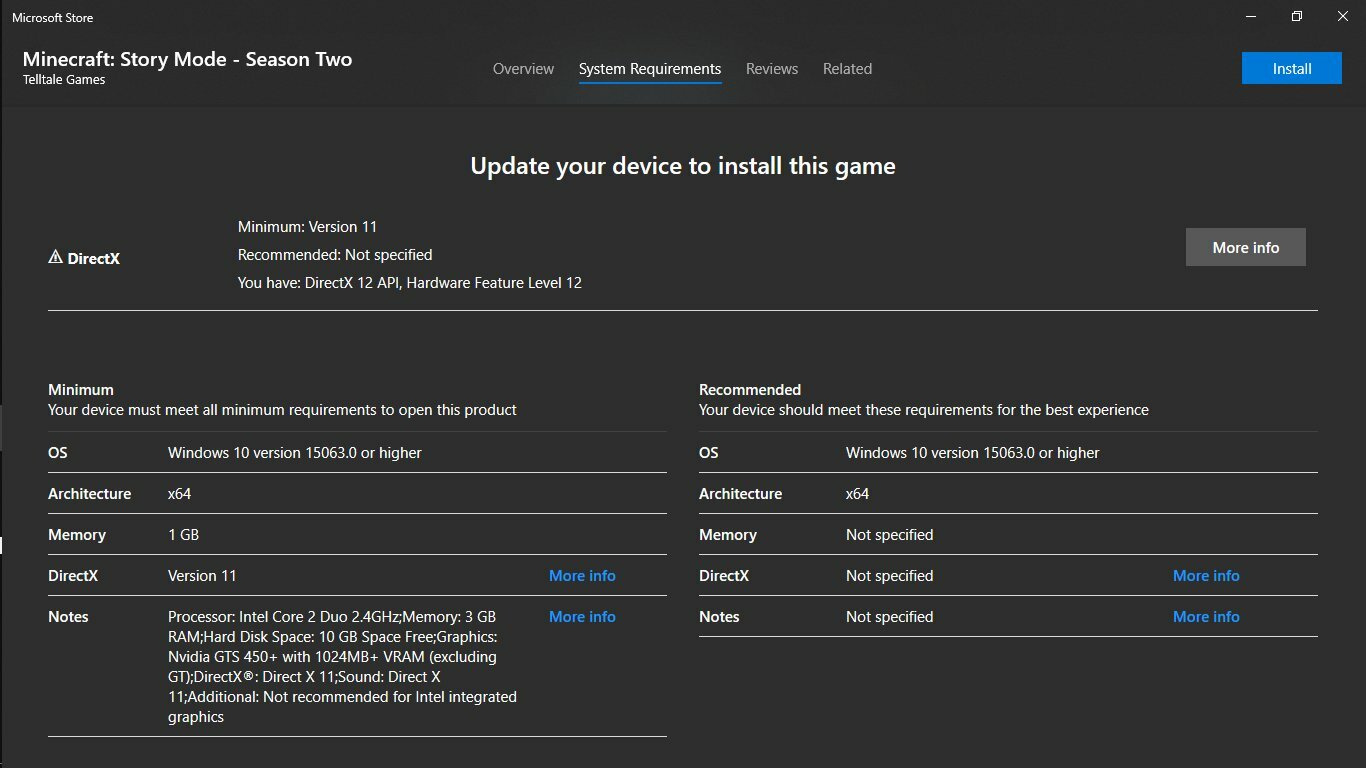
Task: Open More info link in Recommended Notes row
Action: click(x=1206, y=617)
